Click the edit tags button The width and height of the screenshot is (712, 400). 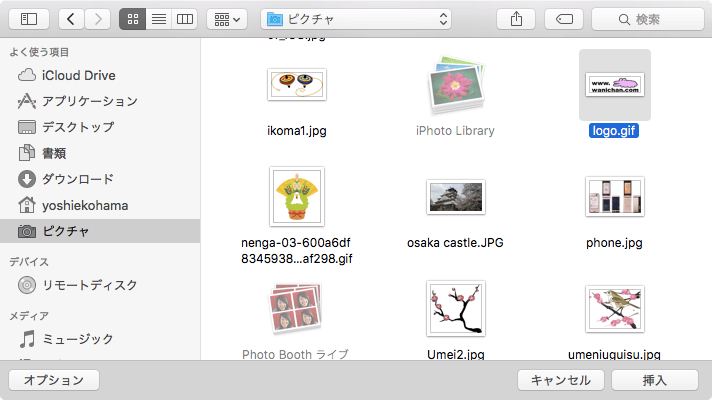coord(564,18)
